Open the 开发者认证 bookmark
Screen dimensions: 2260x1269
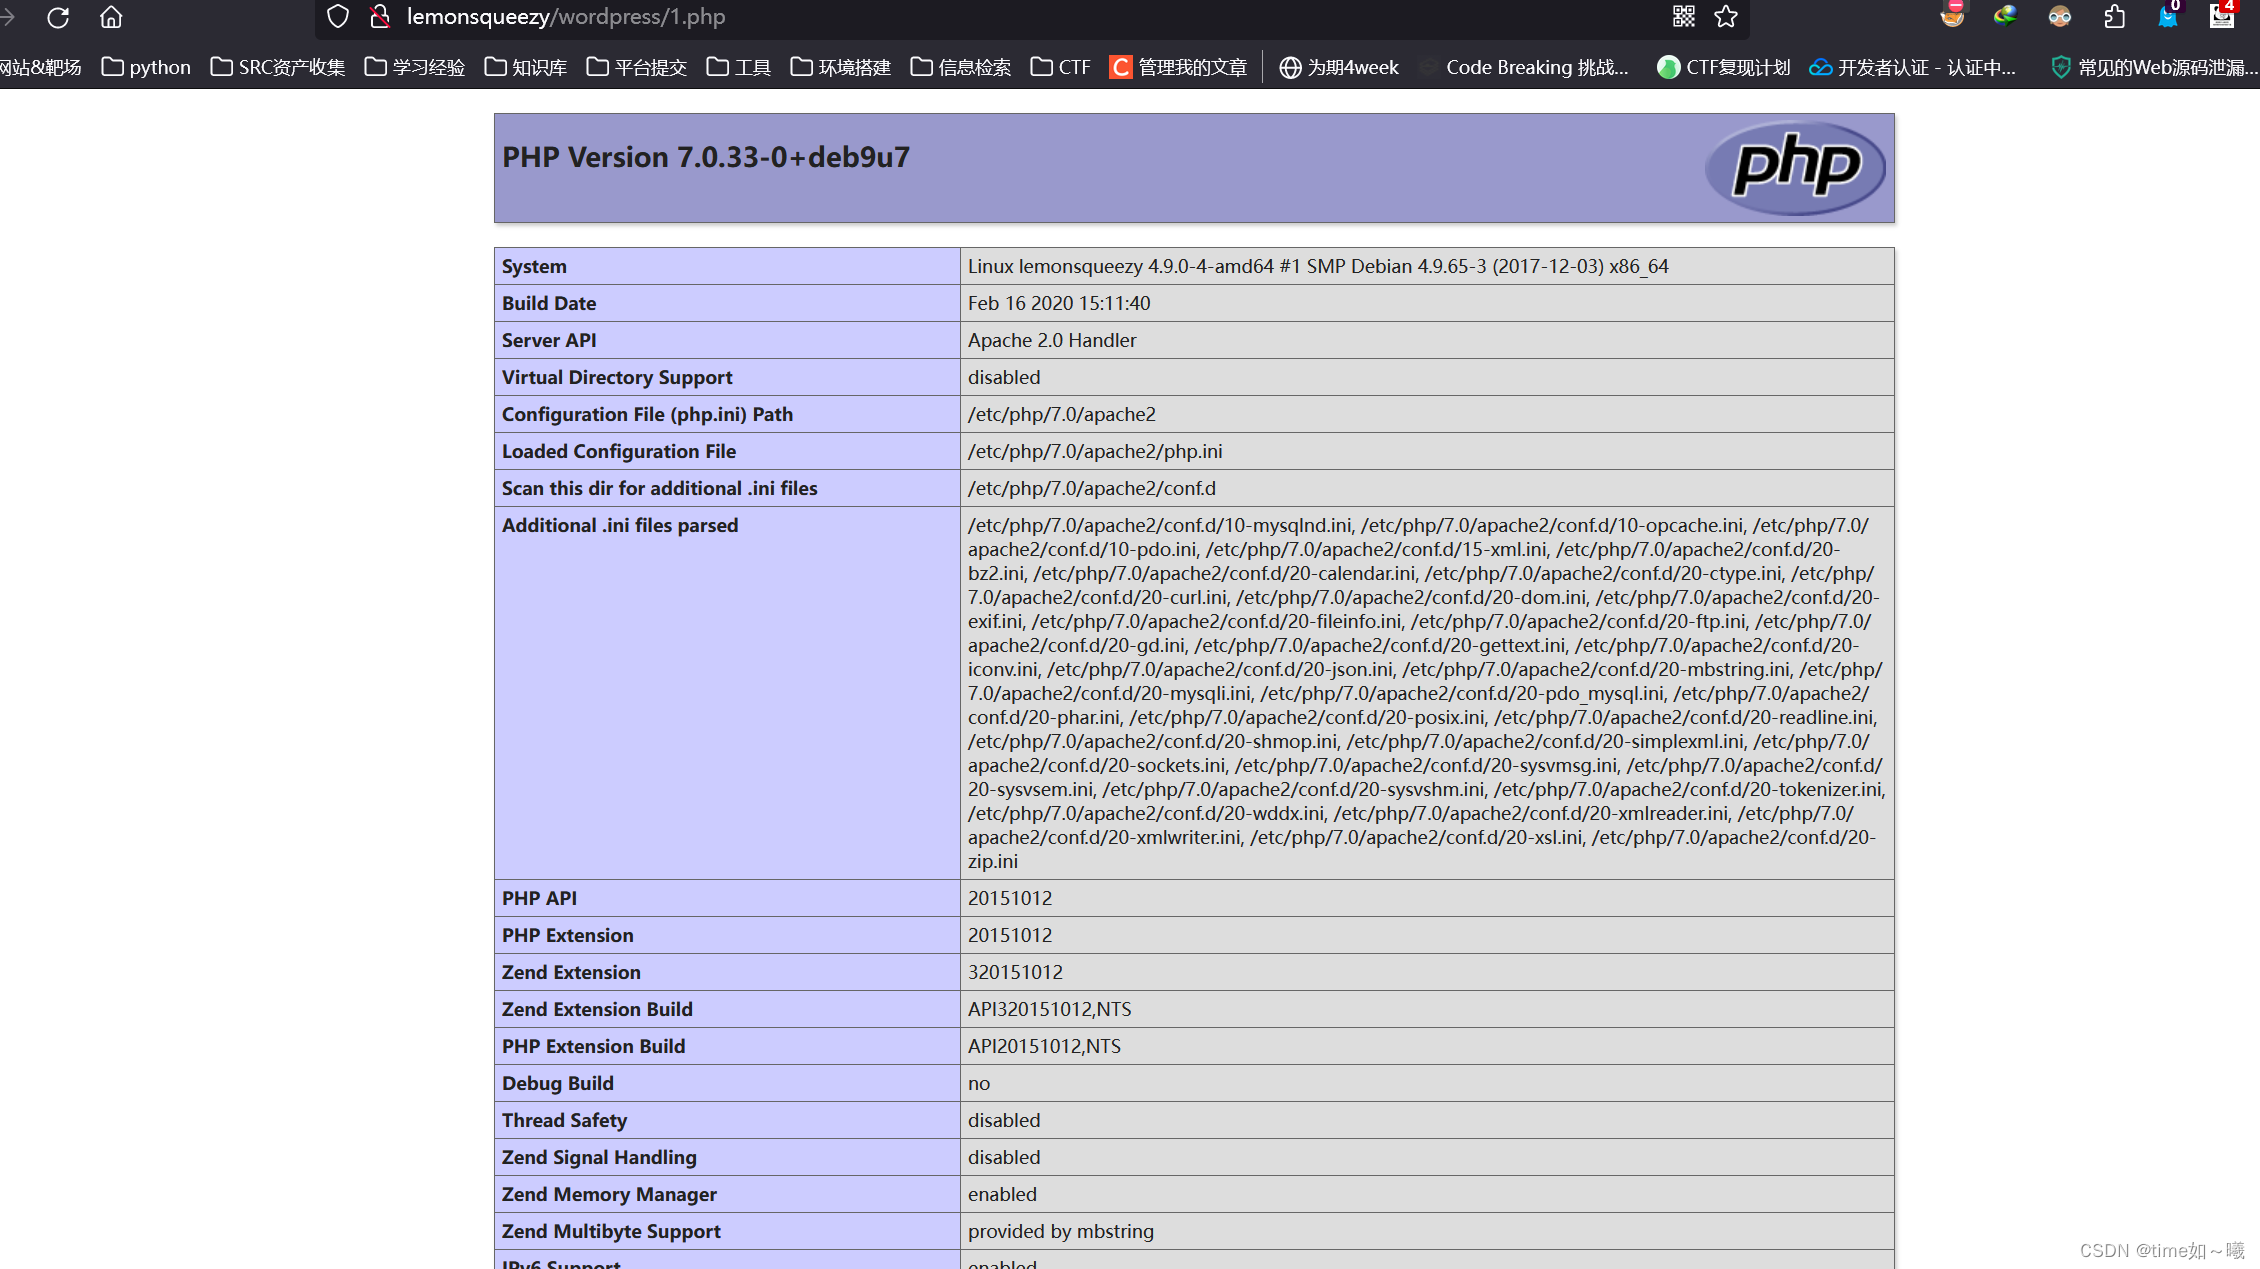(1913, 67)
